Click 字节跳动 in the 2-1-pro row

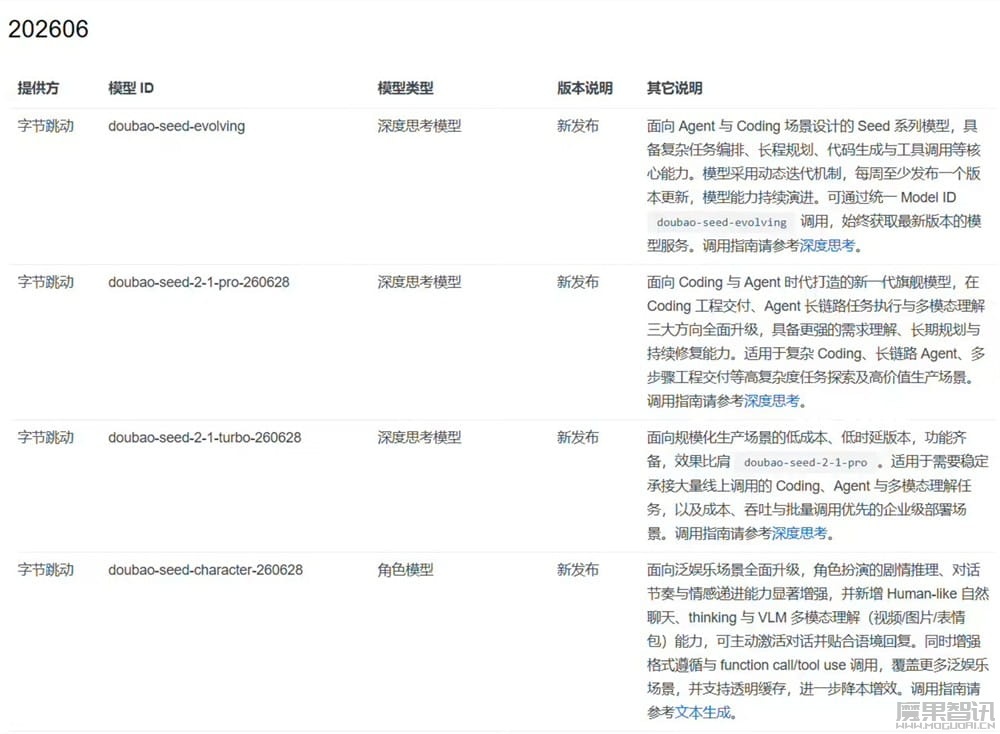click(45, 282)
